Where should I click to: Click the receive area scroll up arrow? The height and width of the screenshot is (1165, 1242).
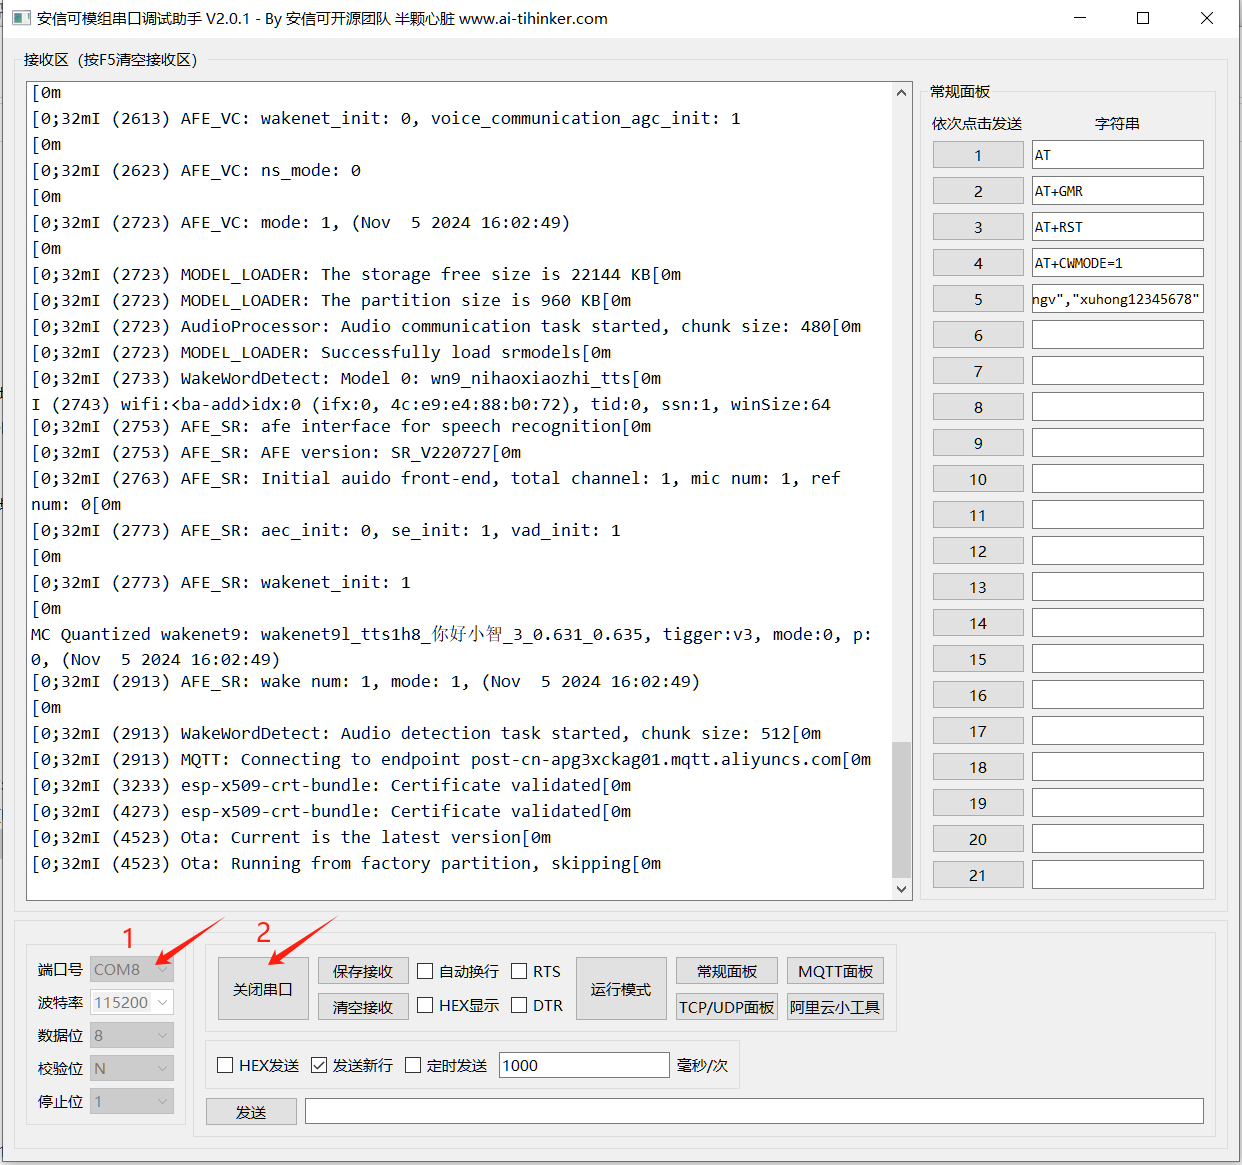901,93
